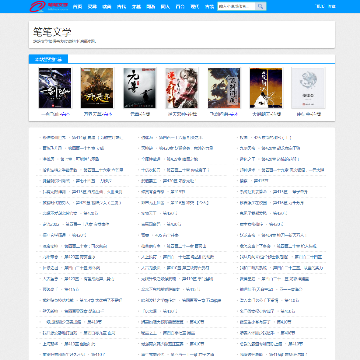Select the first navigation item beside the logo
The height and width of the screenshot is (360, 360).
77,6
